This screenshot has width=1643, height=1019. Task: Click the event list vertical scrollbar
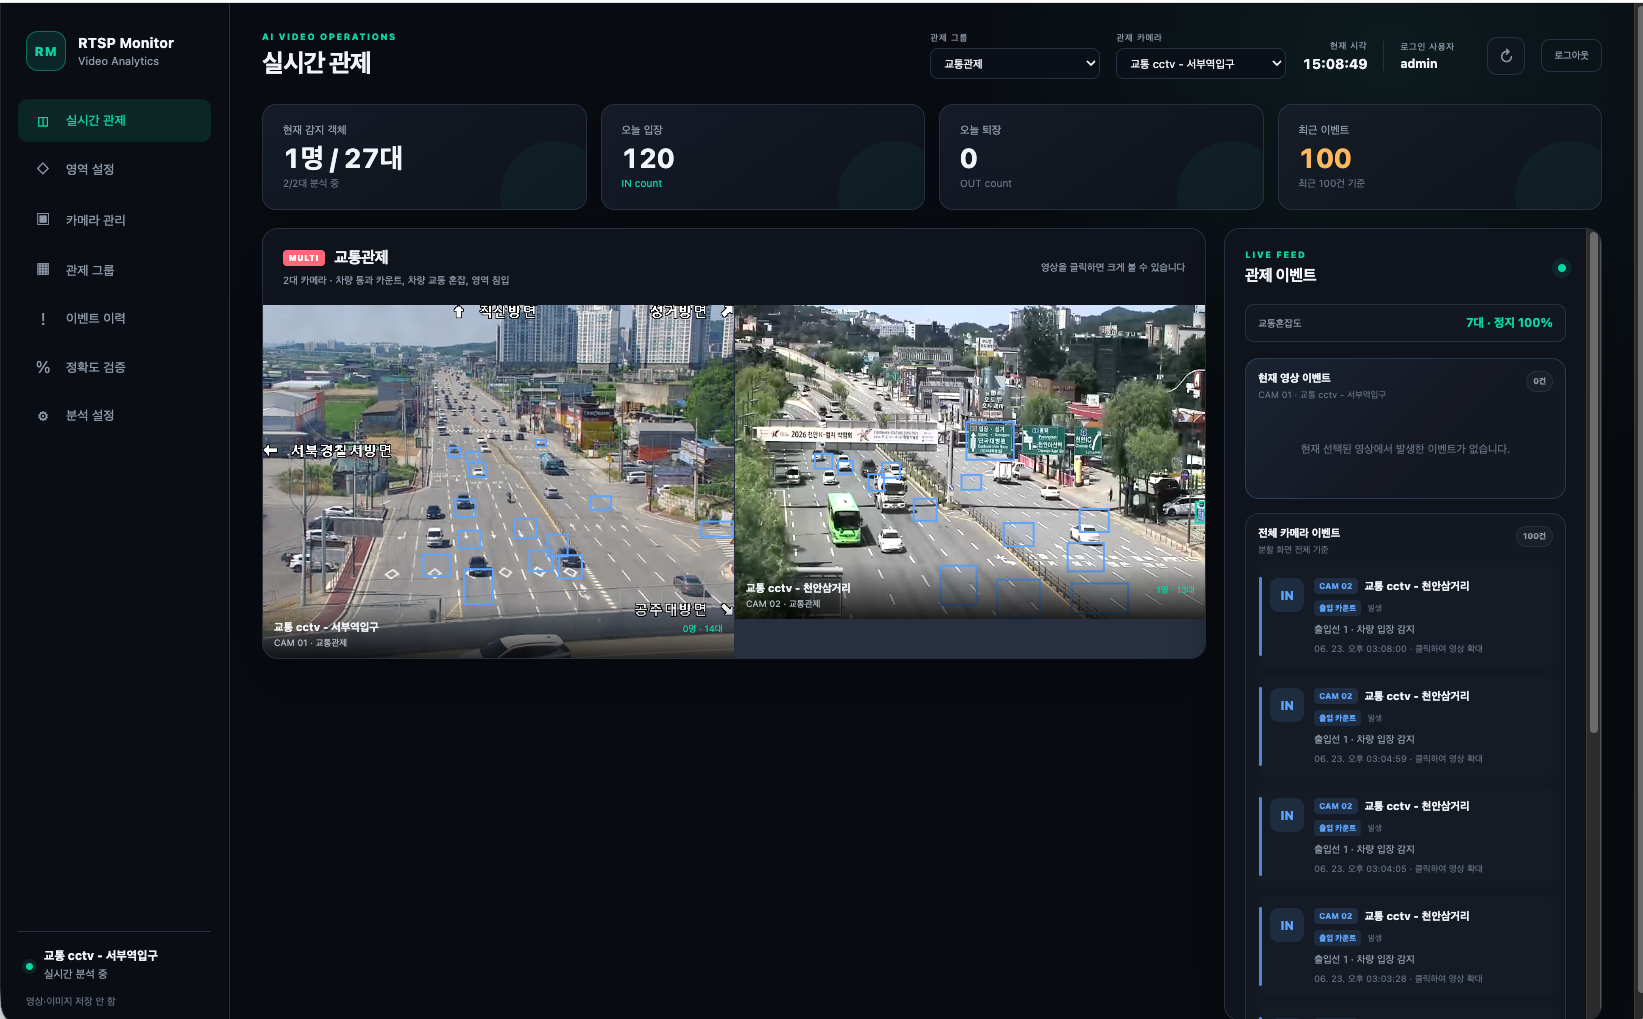[1594, 482]
